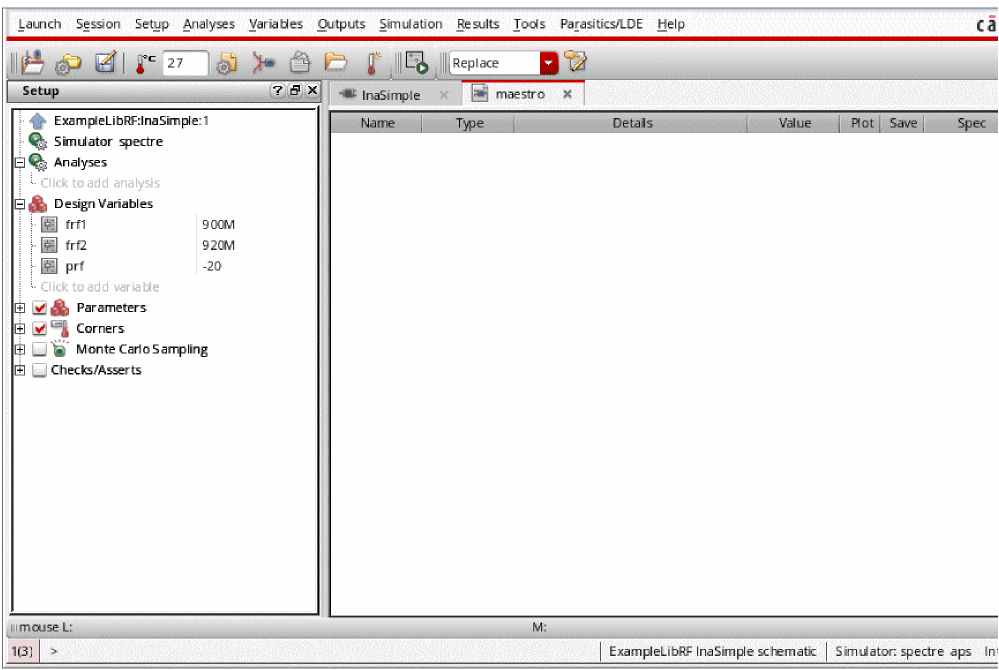Click the help question mark in Setup panel
999x670 pixels.
(278, 91)
